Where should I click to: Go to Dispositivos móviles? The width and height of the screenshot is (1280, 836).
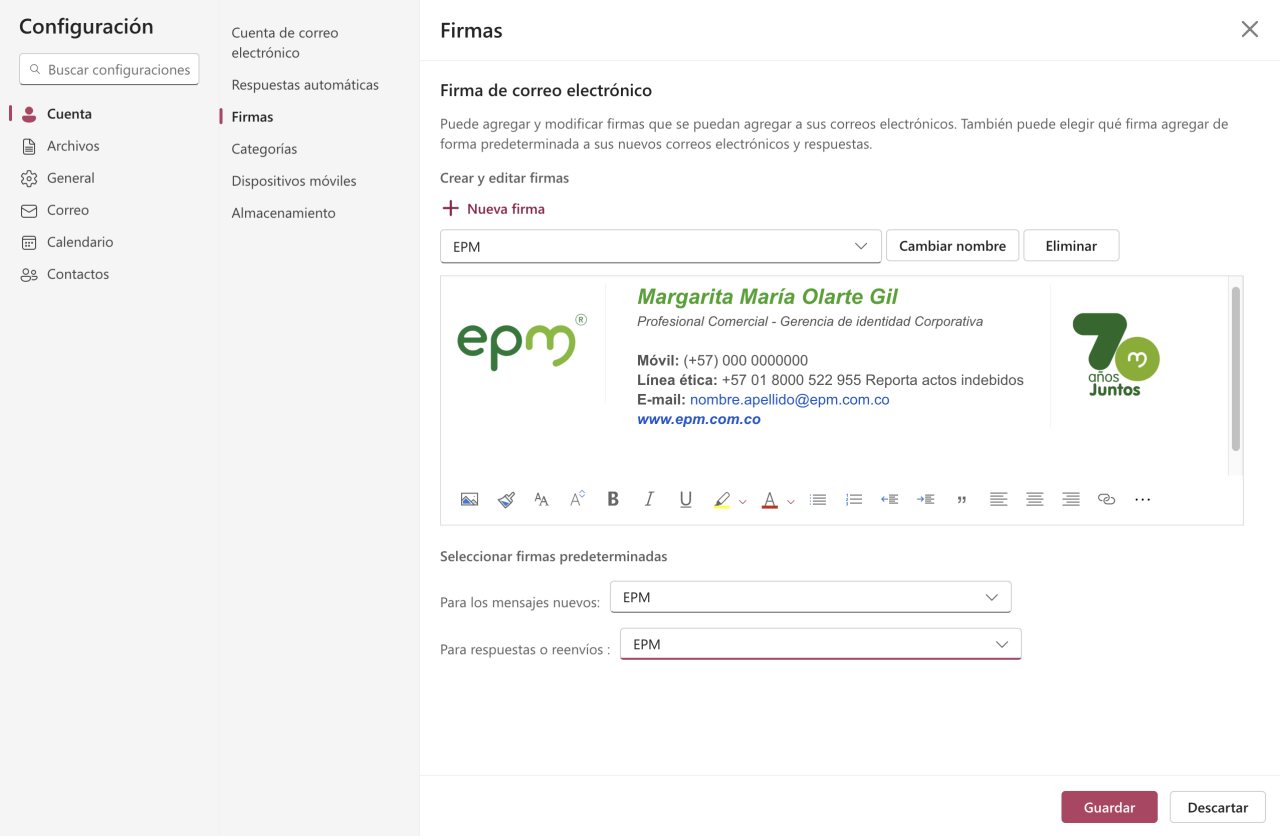point(294,181)
